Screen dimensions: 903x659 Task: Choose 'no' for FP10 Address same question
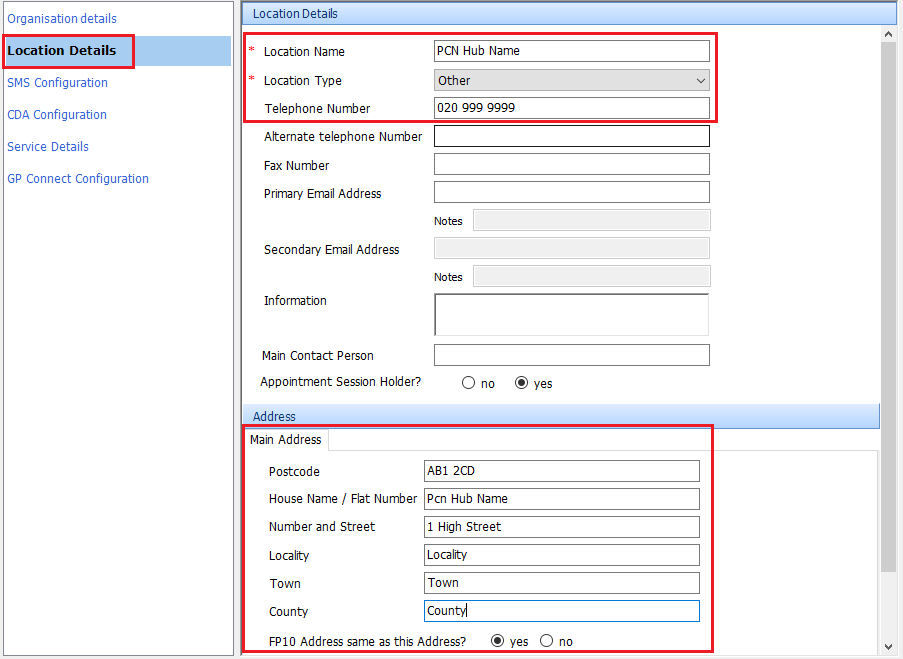(546, 641)
